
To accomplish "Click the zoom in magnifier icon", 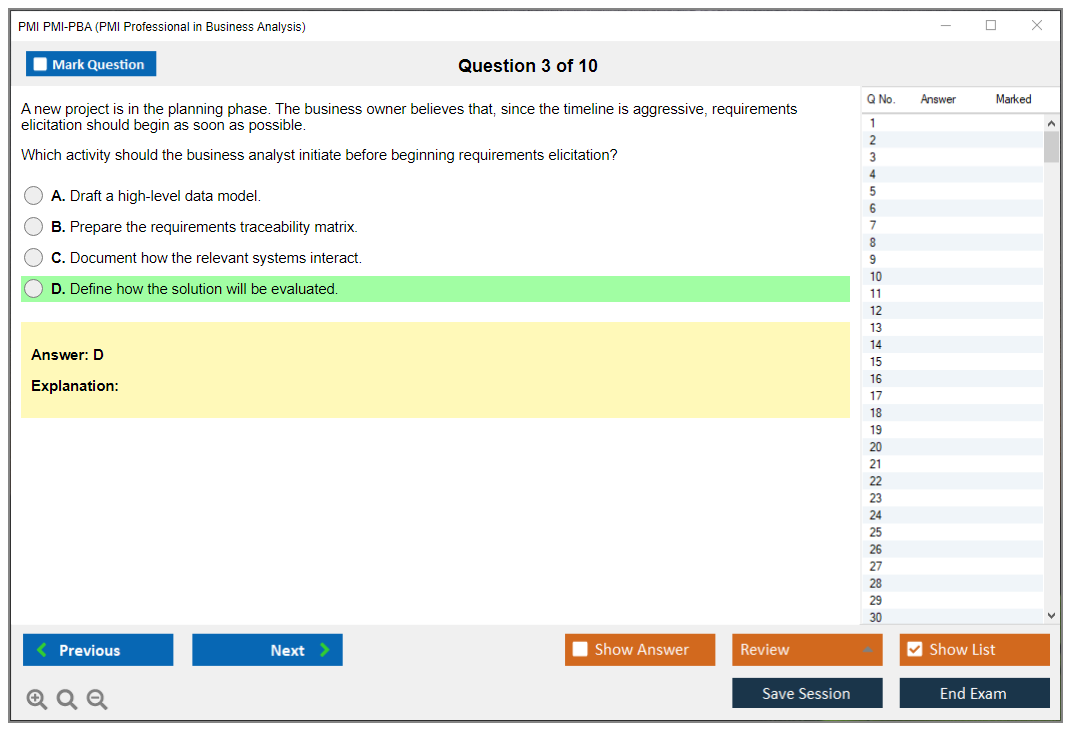I will pos(37,700).
